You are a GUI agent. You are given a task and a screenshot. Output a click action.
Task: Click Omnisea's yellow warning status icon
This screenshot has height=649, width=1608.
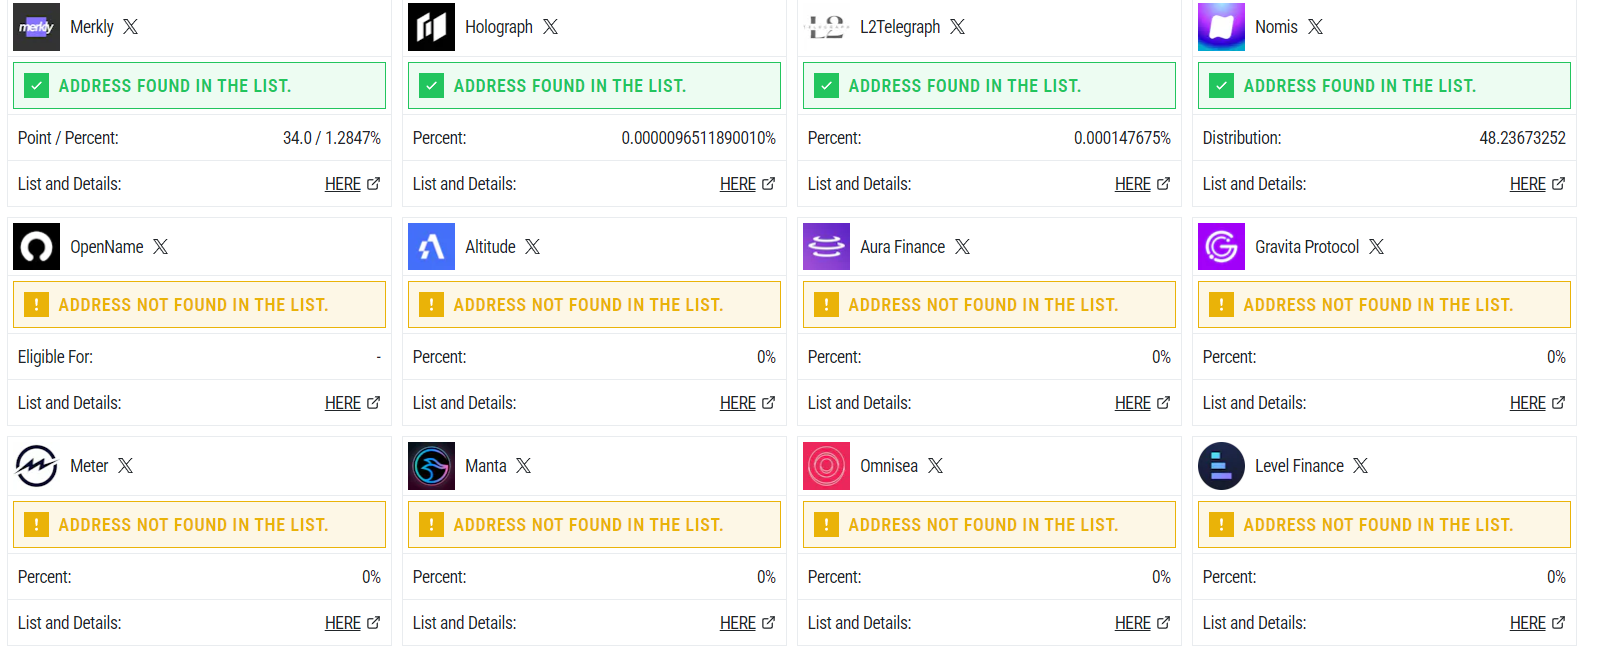[x=826, y=525]
